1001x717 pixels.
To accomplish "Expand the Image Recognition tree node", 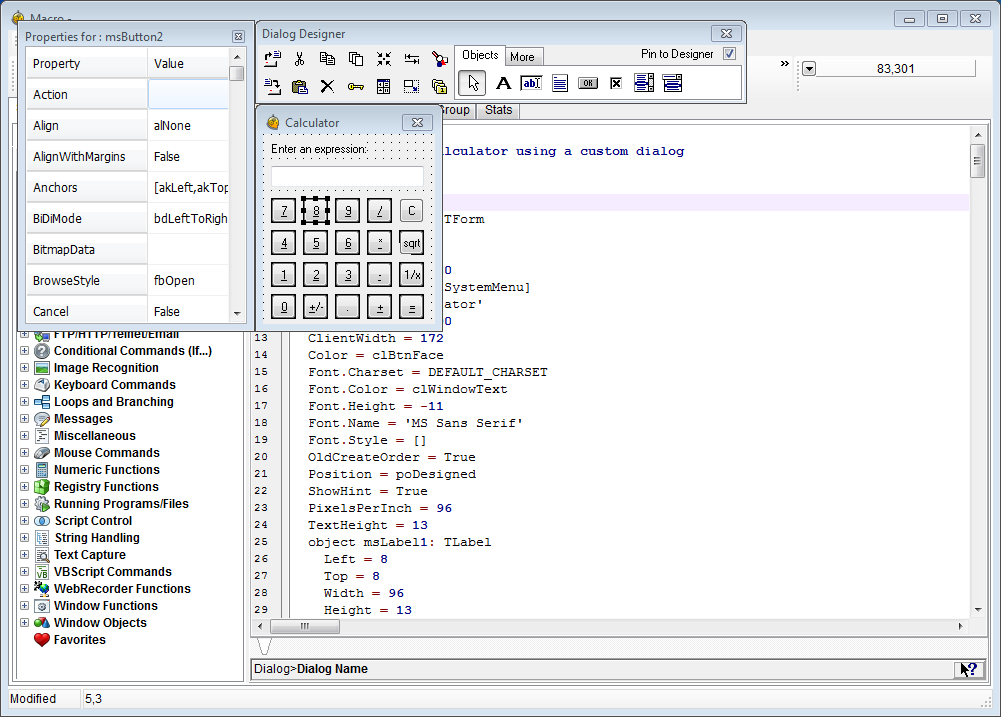I will [x=24, y=368].
